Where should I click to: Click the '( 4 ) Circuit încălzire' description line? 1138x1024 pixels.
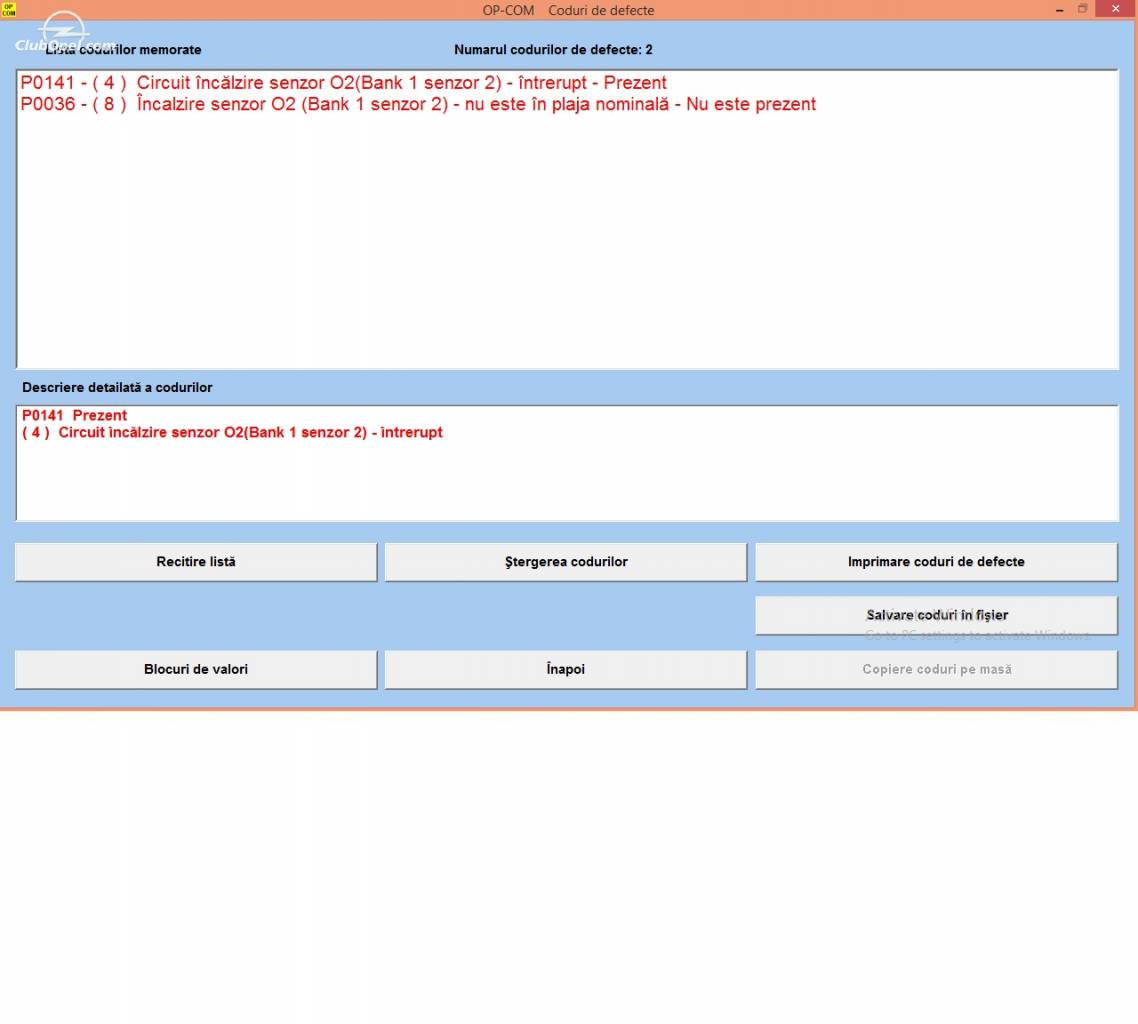[x=232, y=433]
